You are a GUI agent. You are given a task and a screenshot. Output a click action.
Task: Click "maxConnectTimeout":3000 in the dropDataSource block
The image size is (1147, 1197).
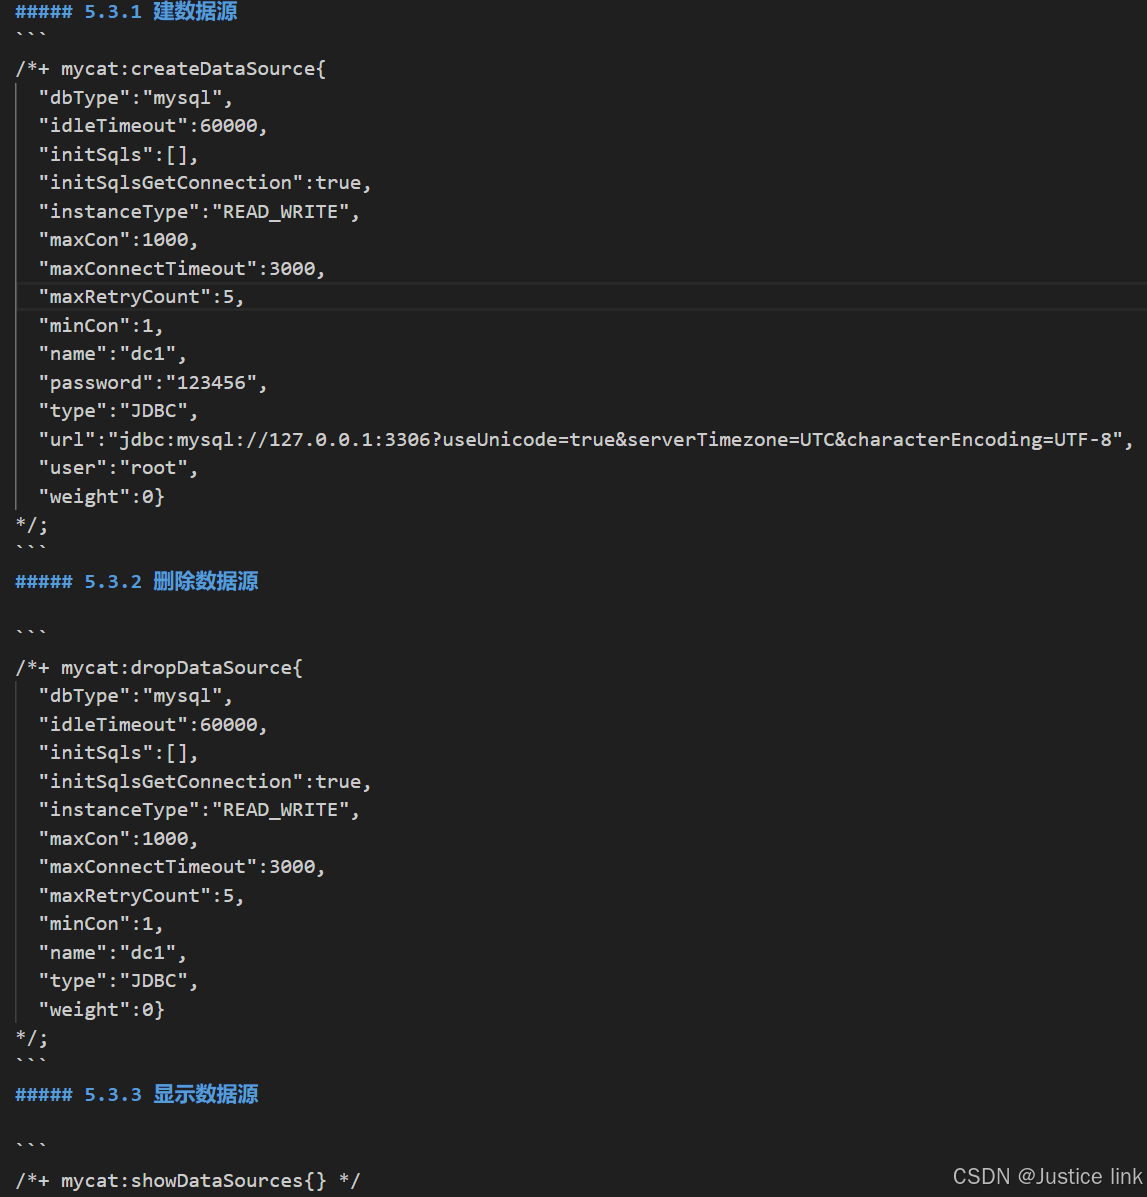coord(182,867)
